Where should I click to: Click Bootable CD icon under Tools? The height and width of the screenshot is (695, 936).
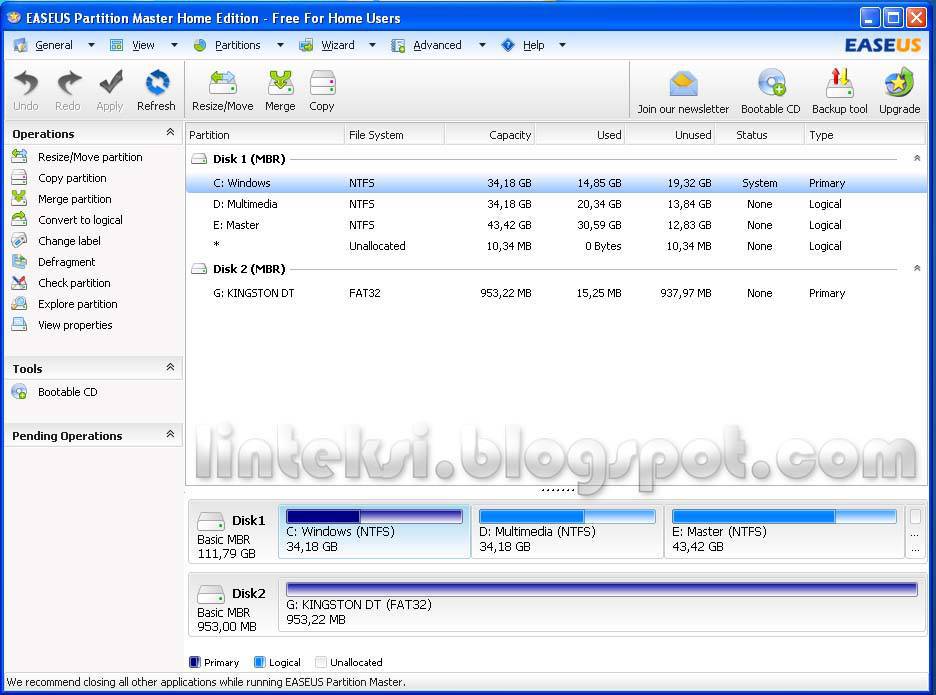19,392
